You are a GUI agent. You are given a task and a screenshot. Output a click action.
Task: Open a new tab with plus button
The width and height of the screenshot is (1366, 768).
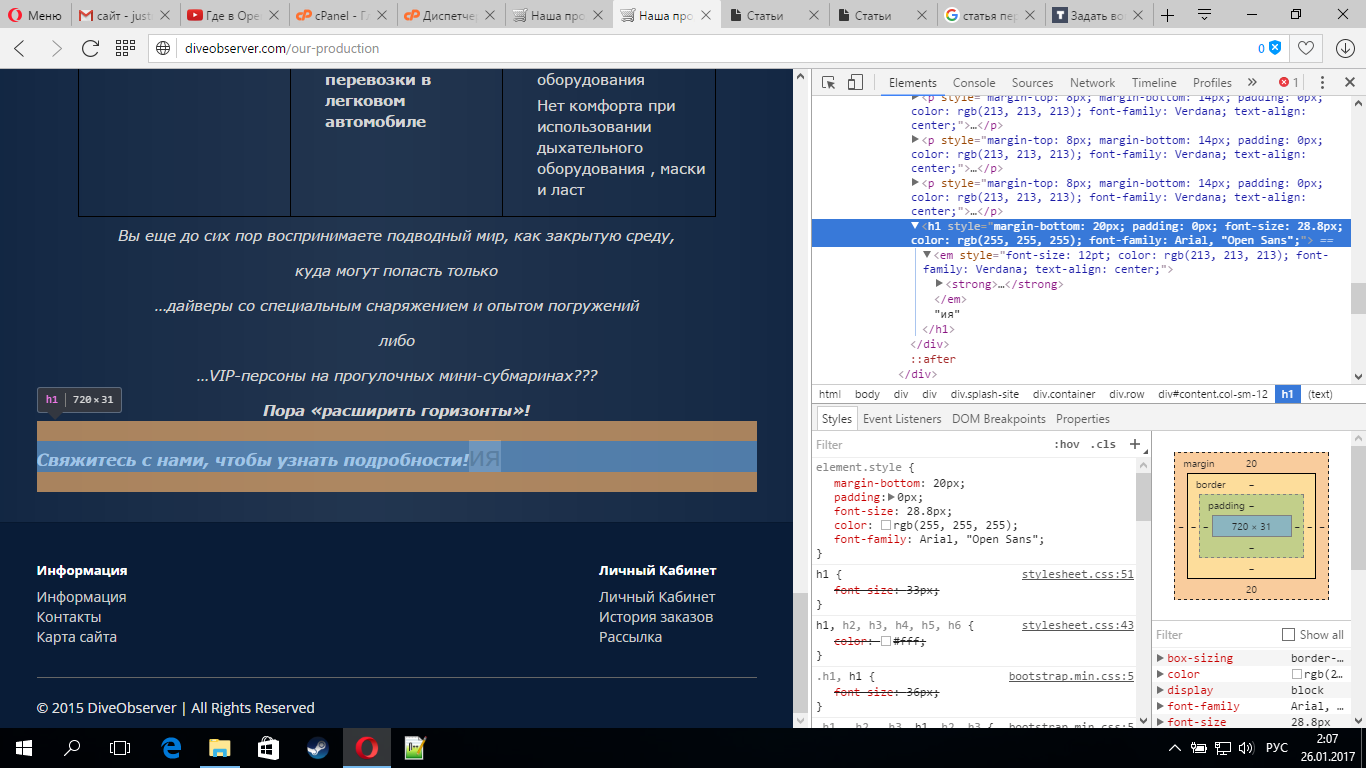pos(1167,15)
